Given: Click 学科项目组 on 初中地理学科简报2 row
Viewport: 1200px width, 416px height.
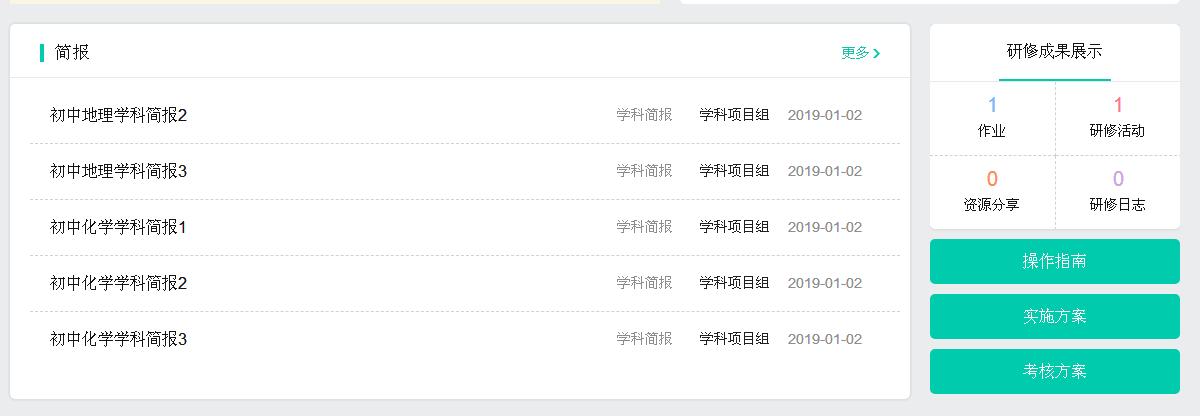Looking at the screenshot, I should click(x=734, y=115).
